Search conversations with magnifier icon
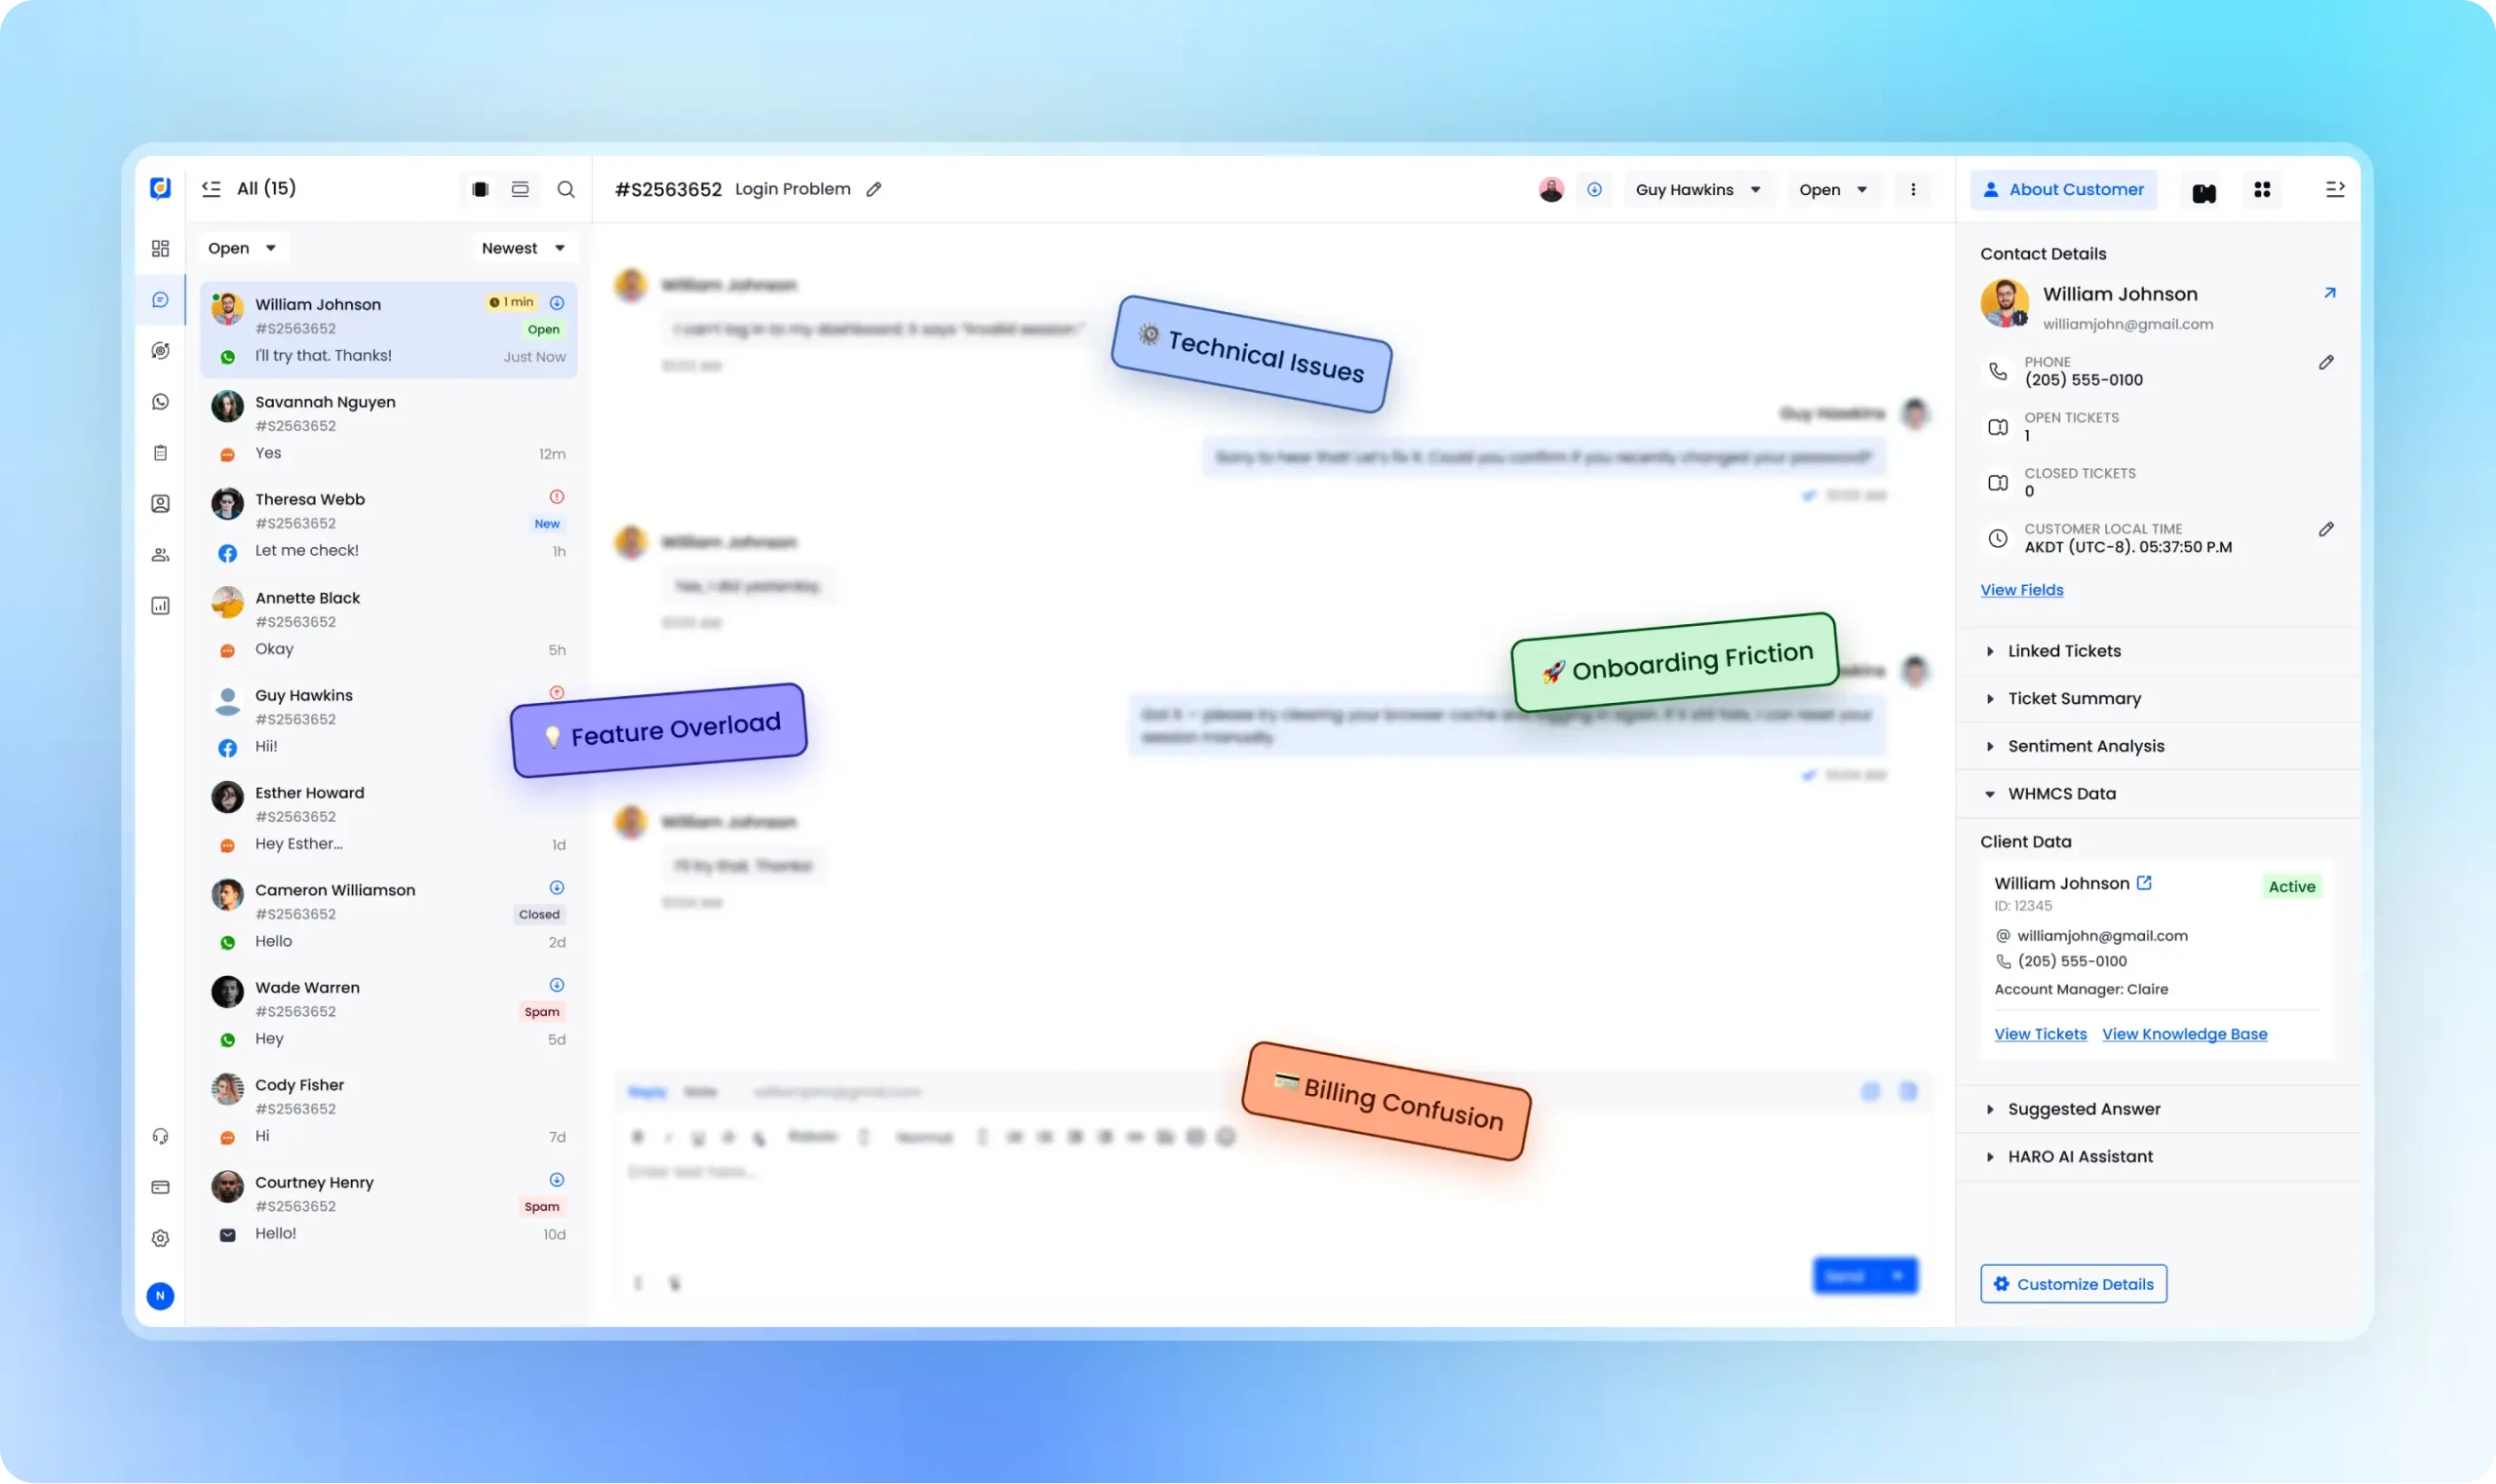The image size is (2496, 1484). click(x=566, y=189)
